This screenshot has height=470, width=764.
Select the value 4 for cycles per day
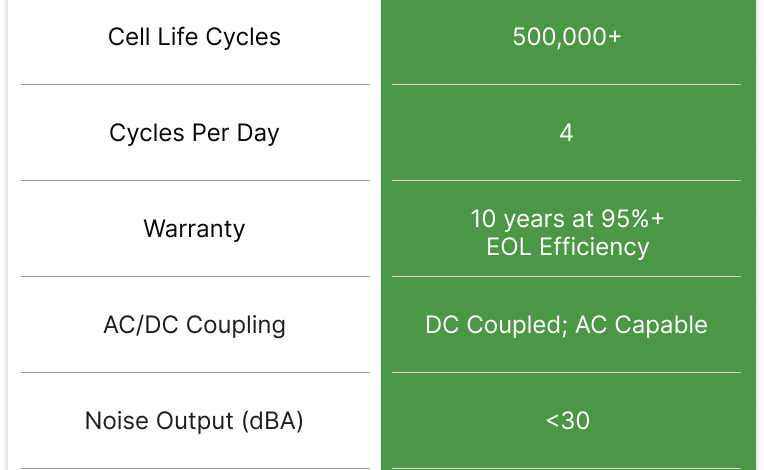(x=566, y=133)
